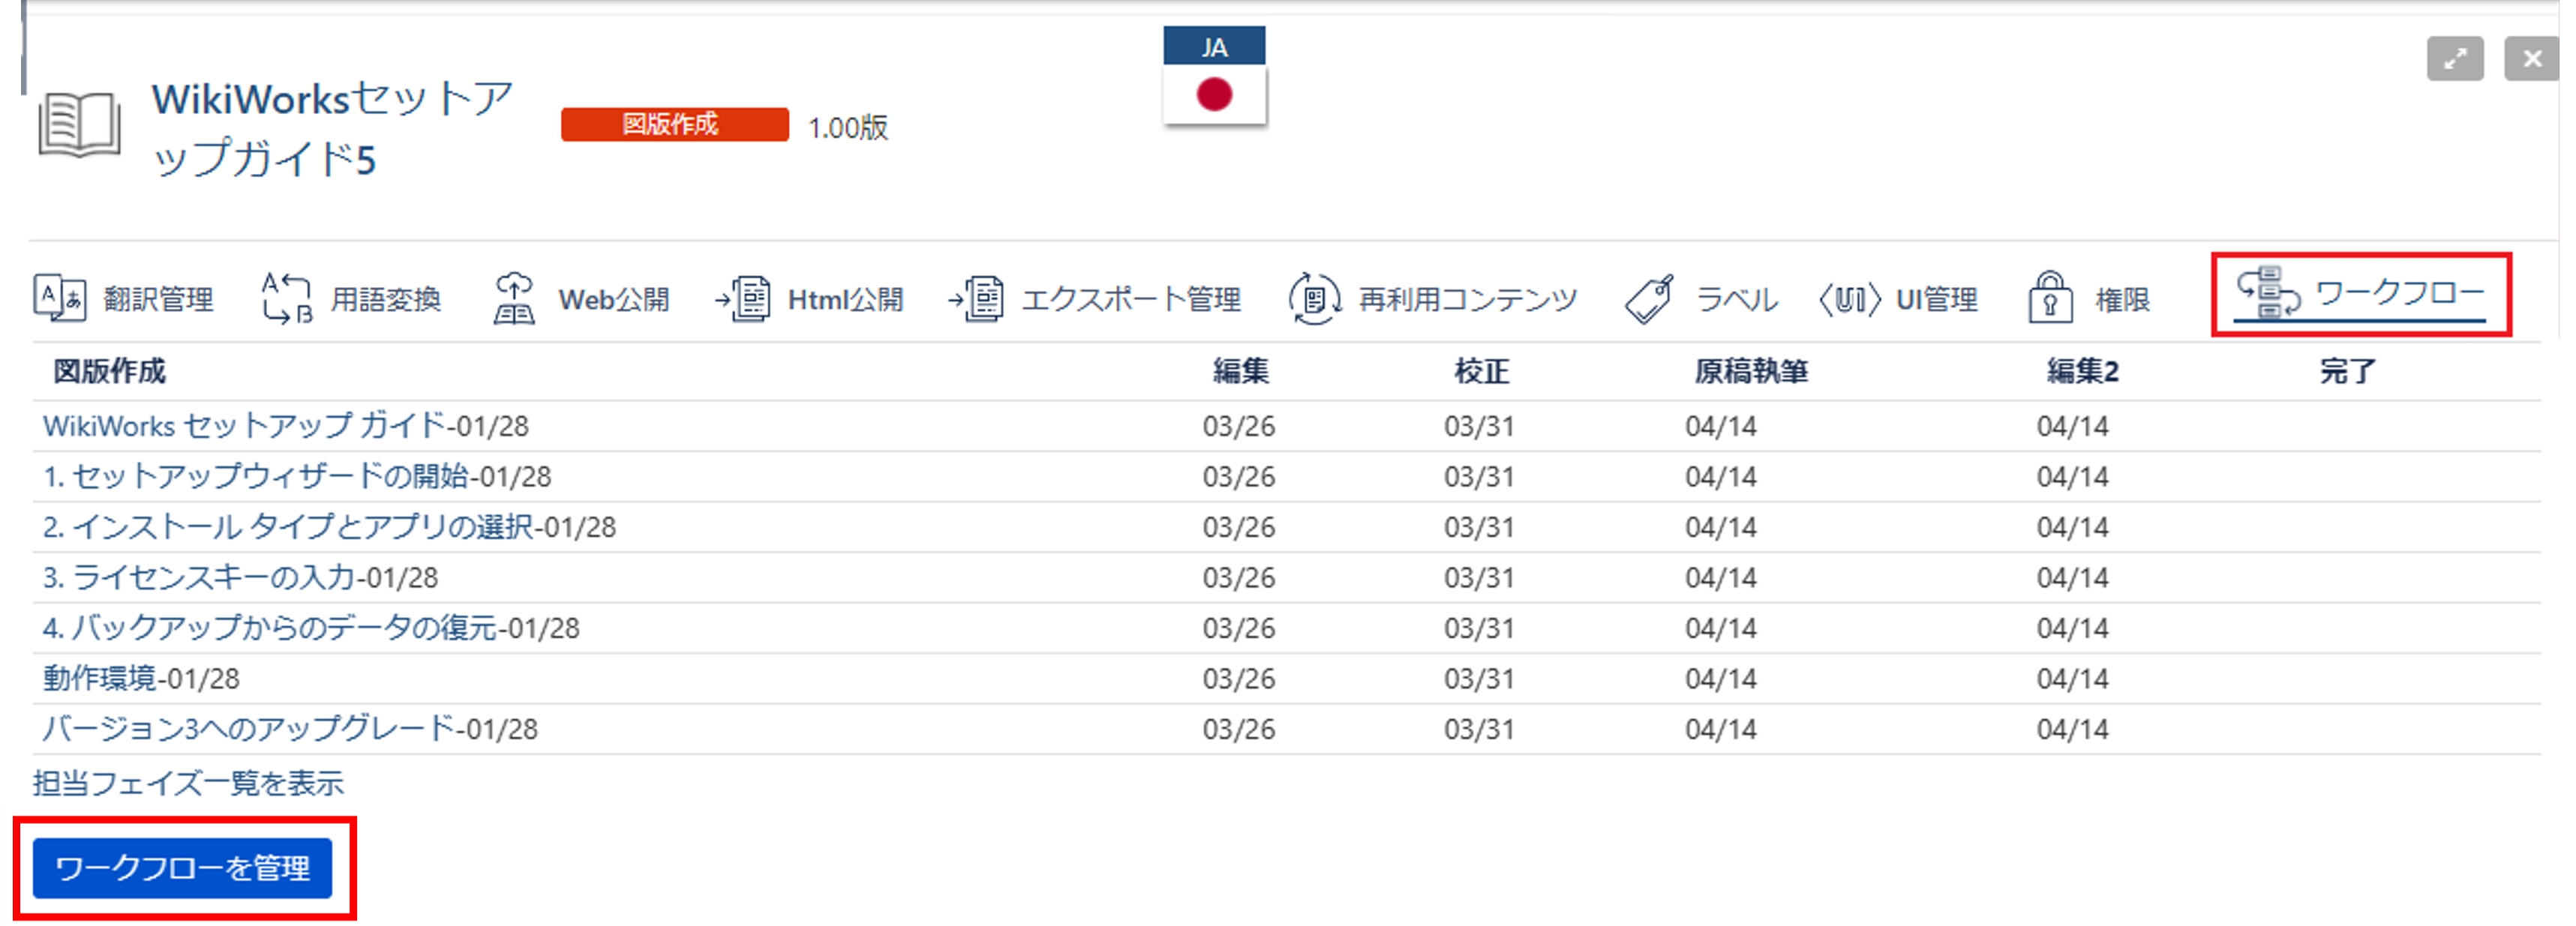
Task: Select the ラベル tag icon
Action: click(1650, 298)
